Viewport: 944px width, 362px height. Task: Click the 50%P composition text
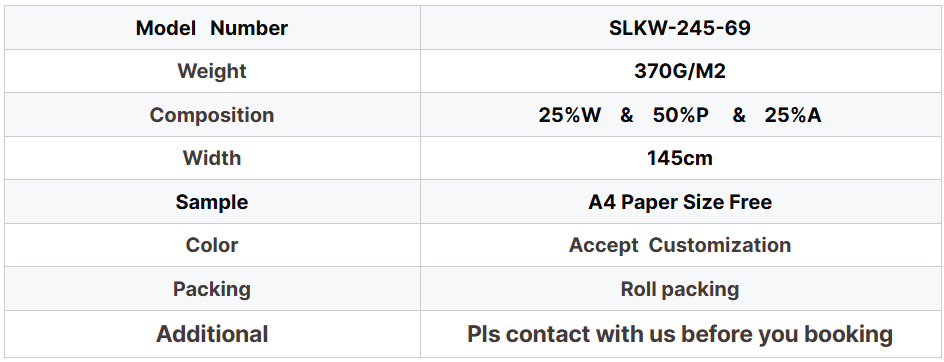point(681,114)
